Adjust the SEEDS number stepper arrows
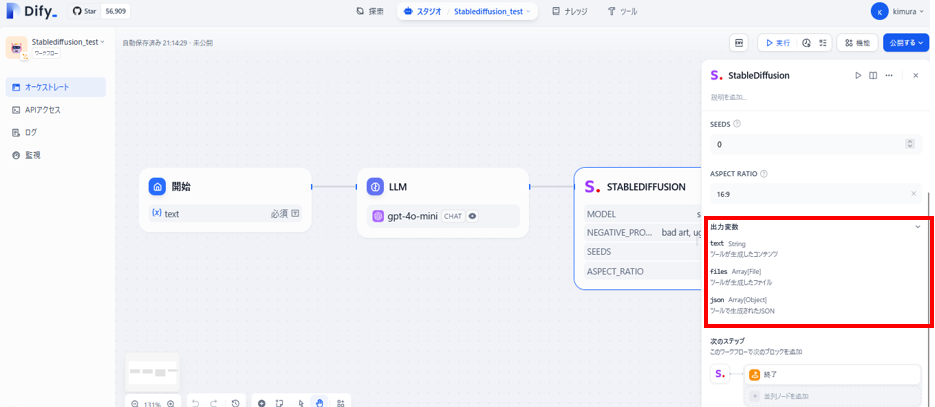935x407 pixels. coord(909,144)
